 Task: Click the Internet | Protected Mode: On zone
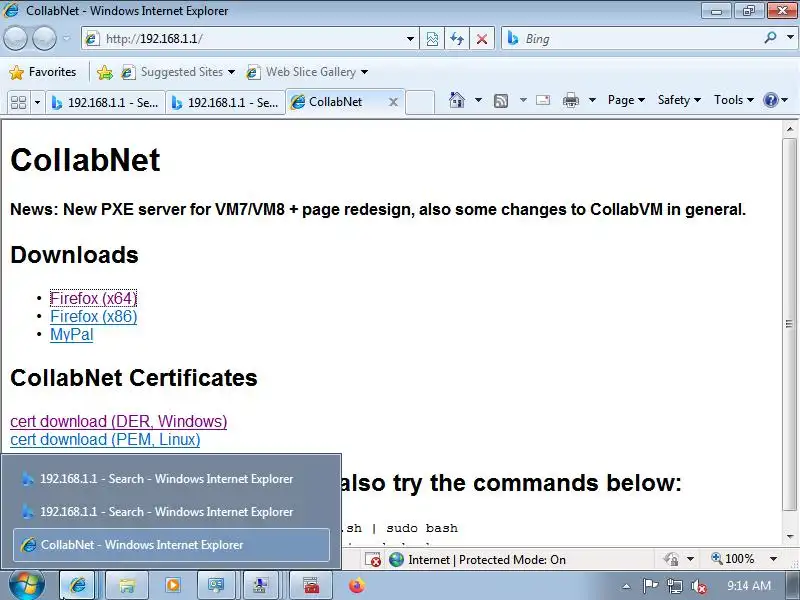[478, 560]
